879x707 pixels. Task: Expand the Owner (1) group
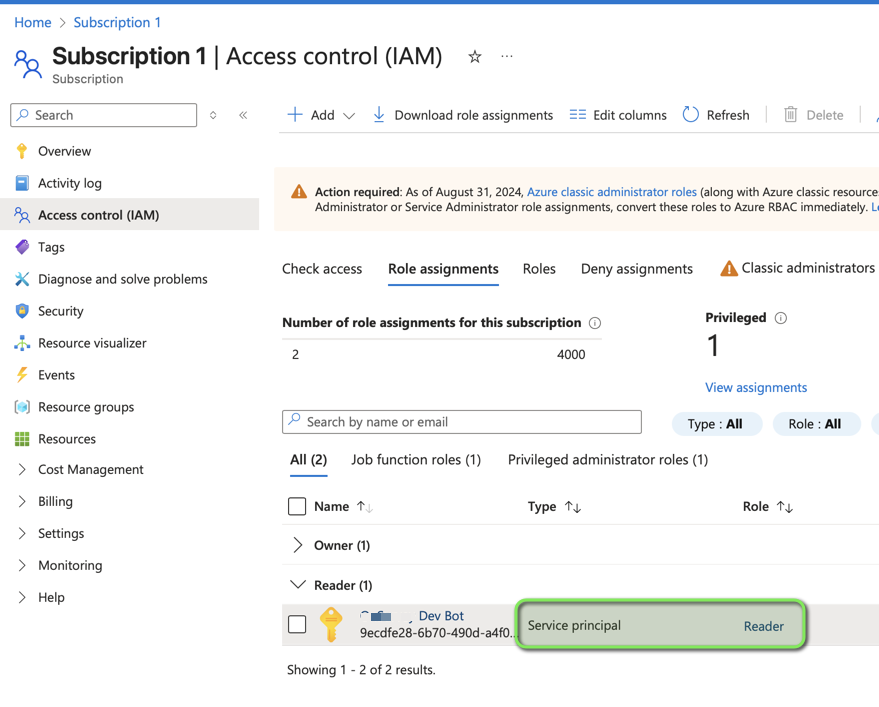297,545
